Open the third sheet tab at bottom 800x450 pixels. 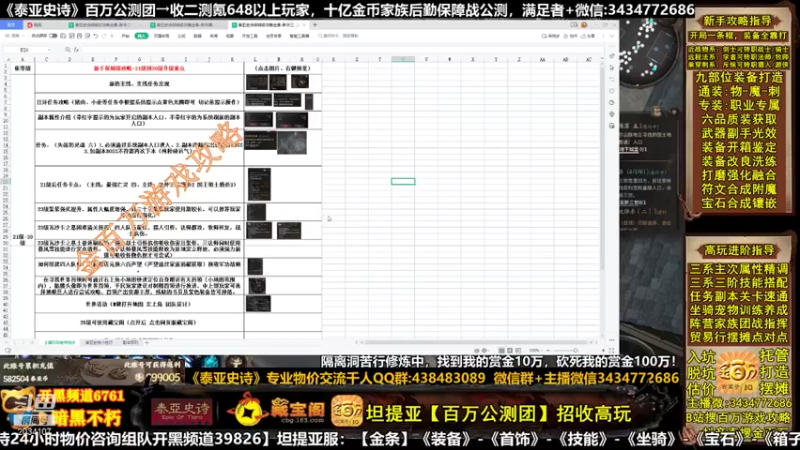[x=131, y=342]
